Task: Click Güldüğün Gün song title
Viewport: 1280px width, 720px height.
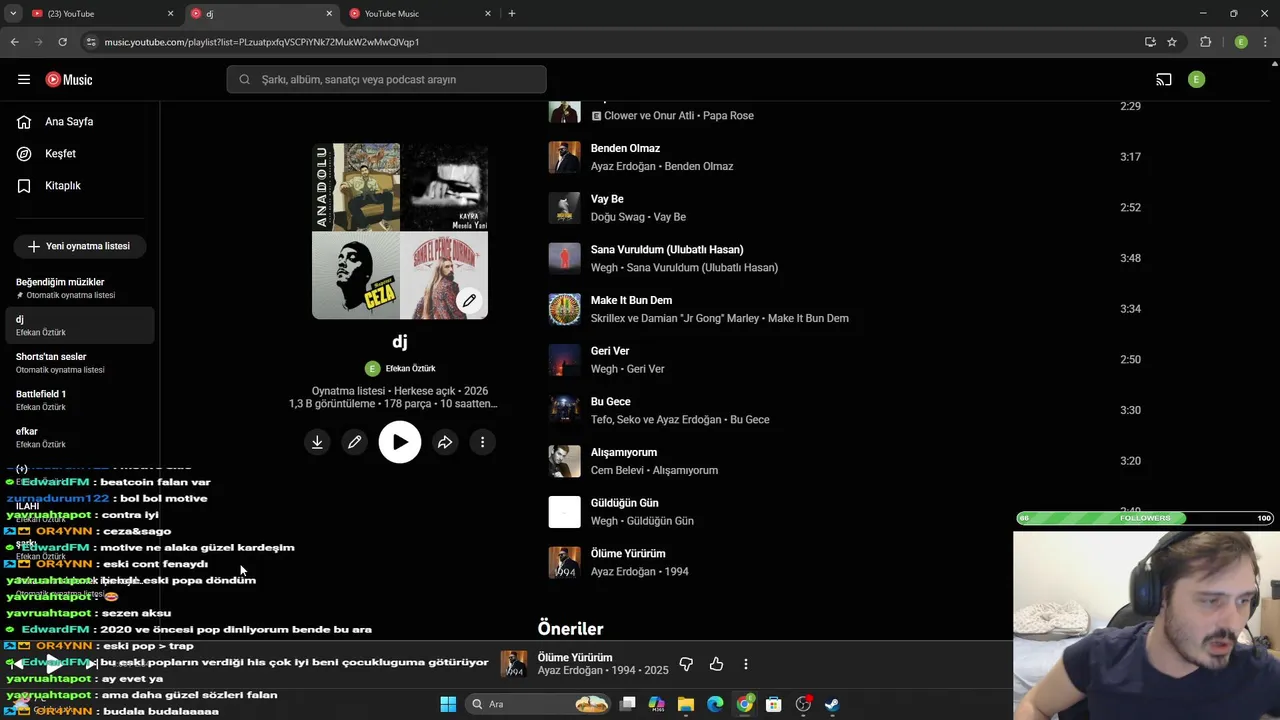Action: point(624,503)
